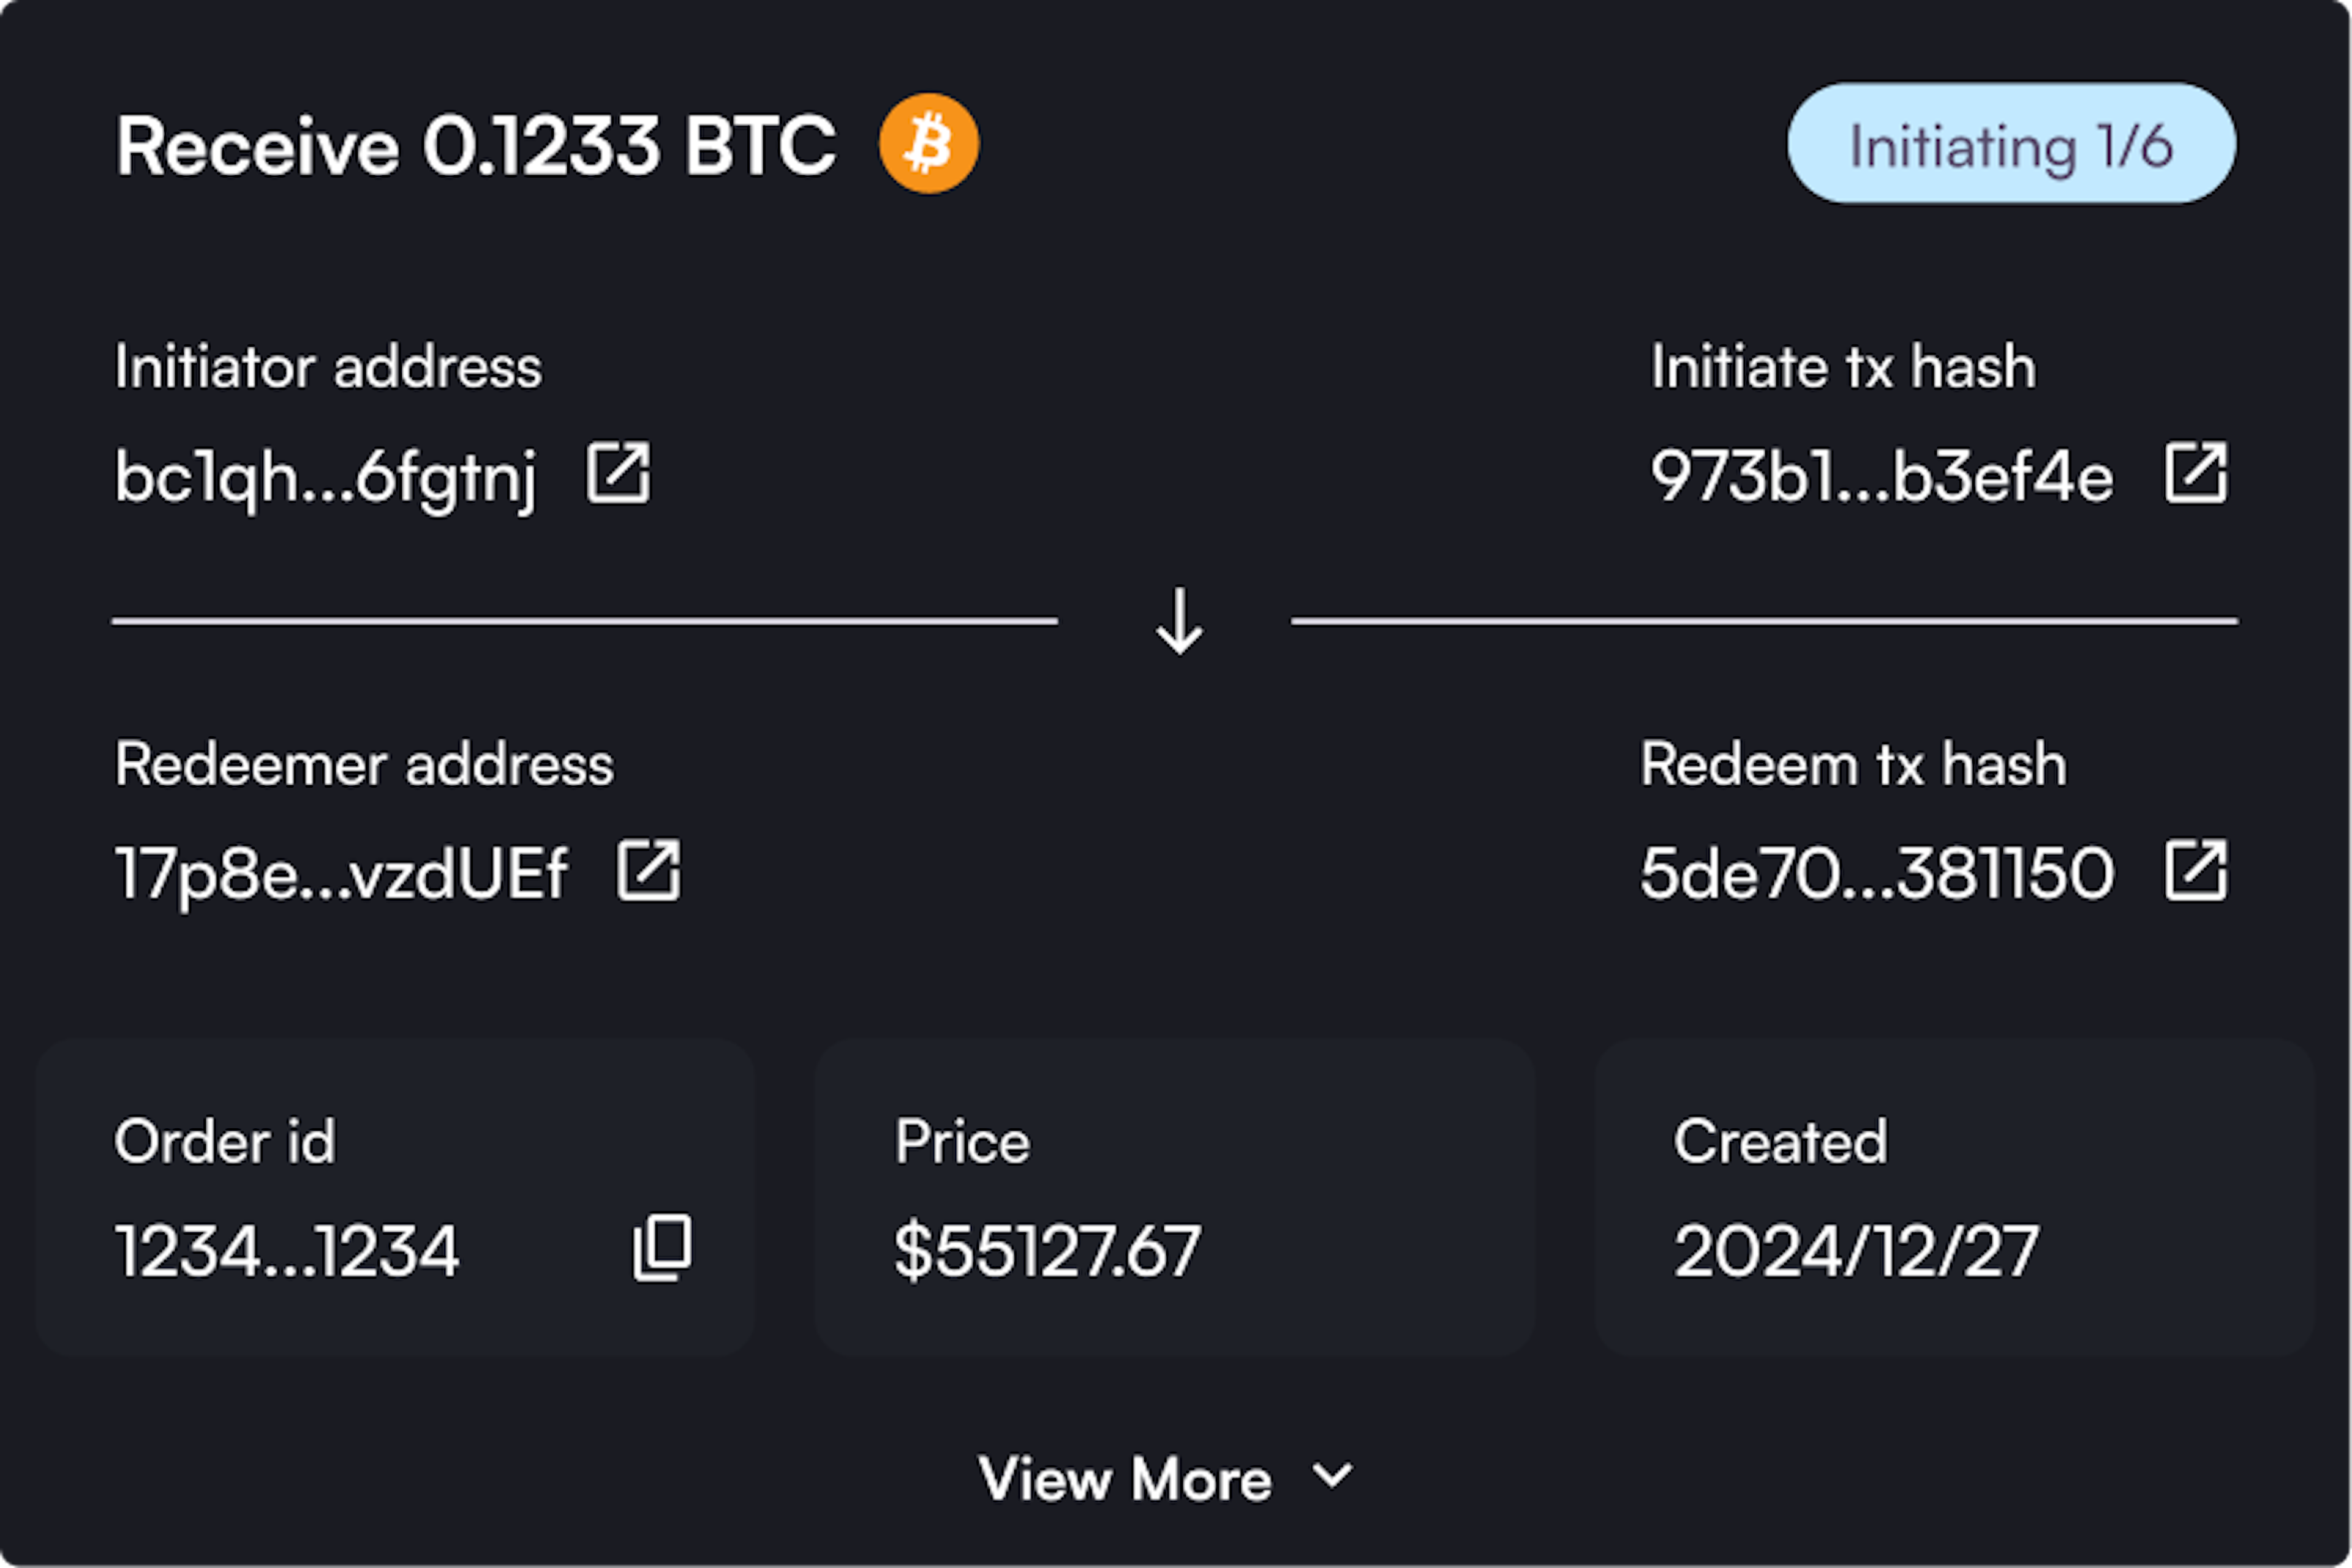This screenshot has height=1568, width=2352.
Task: Click the View More text
Action: pyautogui.click(x=1125, y=1479)
